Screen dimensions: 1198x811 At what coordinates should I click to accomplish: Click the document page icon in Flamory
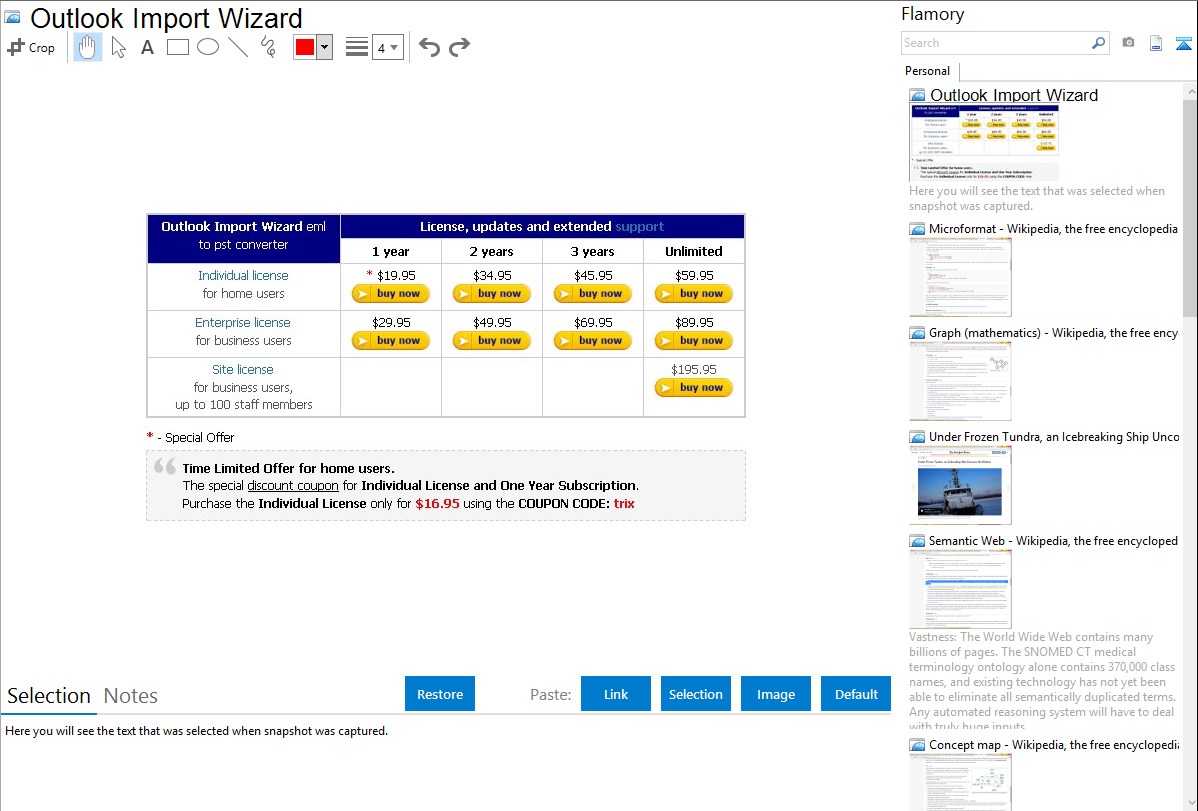pyautogui.click(x=1156, y=43)
